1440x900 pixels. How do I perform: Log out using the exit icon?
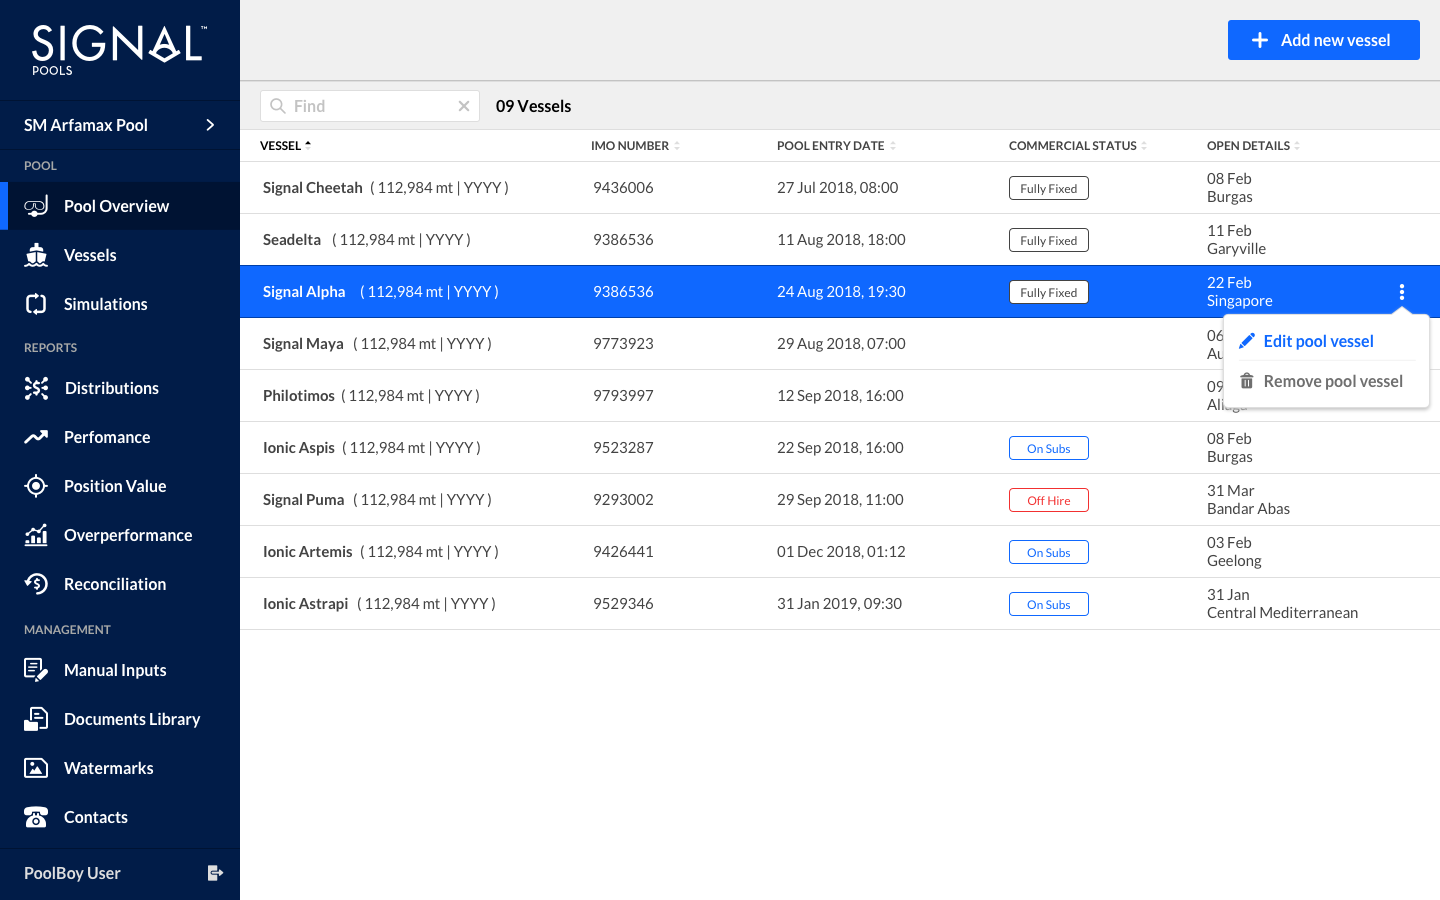[215, 873]
